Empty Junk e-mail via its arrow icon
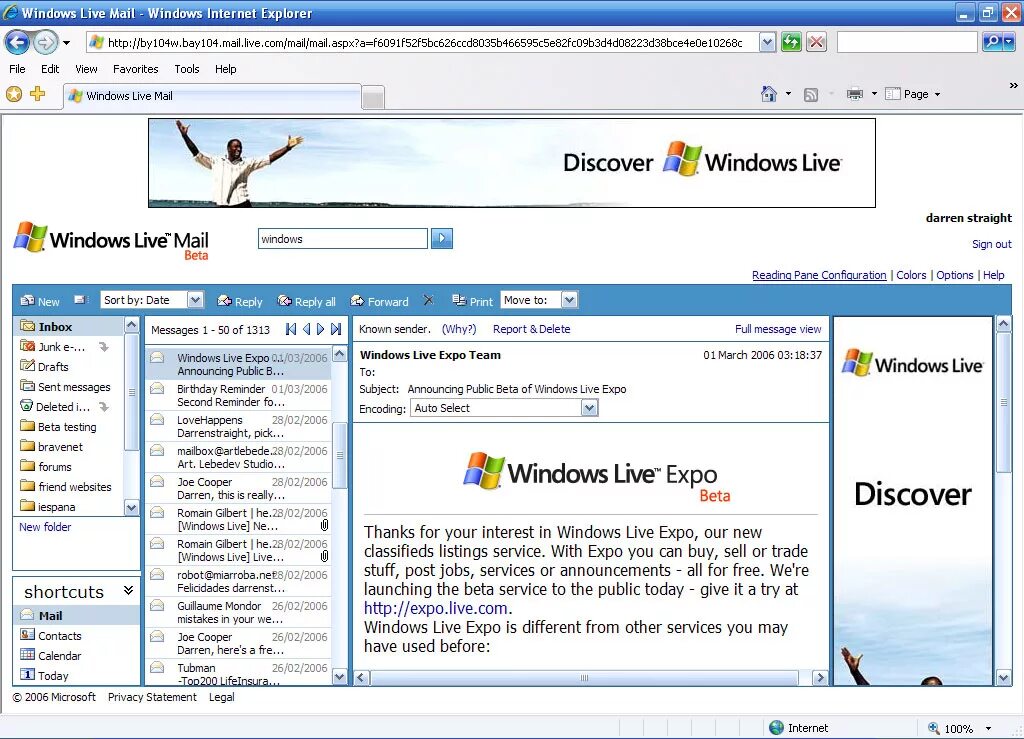Image resolution: width=1024 pixels, height=739 pixels. pyautogui.click(x=104, y=347)
